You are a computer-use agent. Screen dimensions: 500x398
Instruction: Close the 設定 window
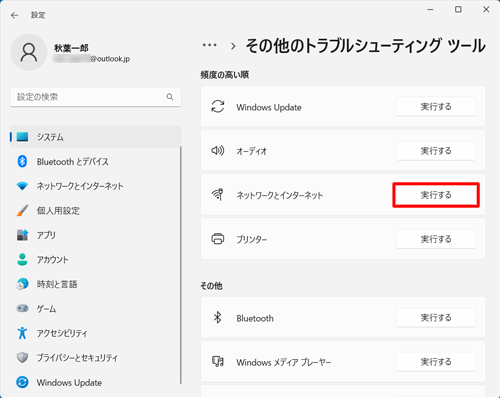(x=486, y=10)
